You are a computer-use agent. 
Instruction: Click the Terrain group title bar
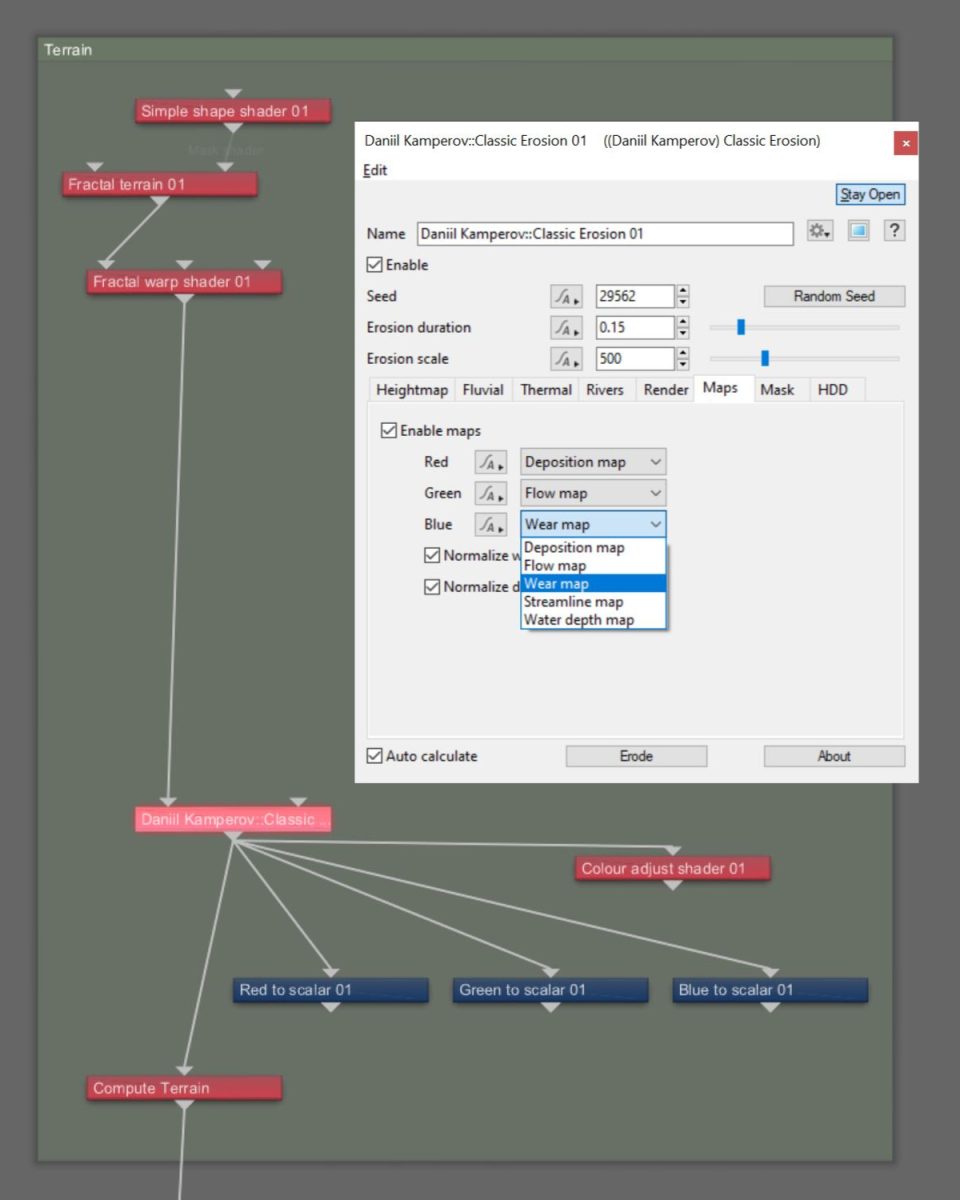point(465,50)
